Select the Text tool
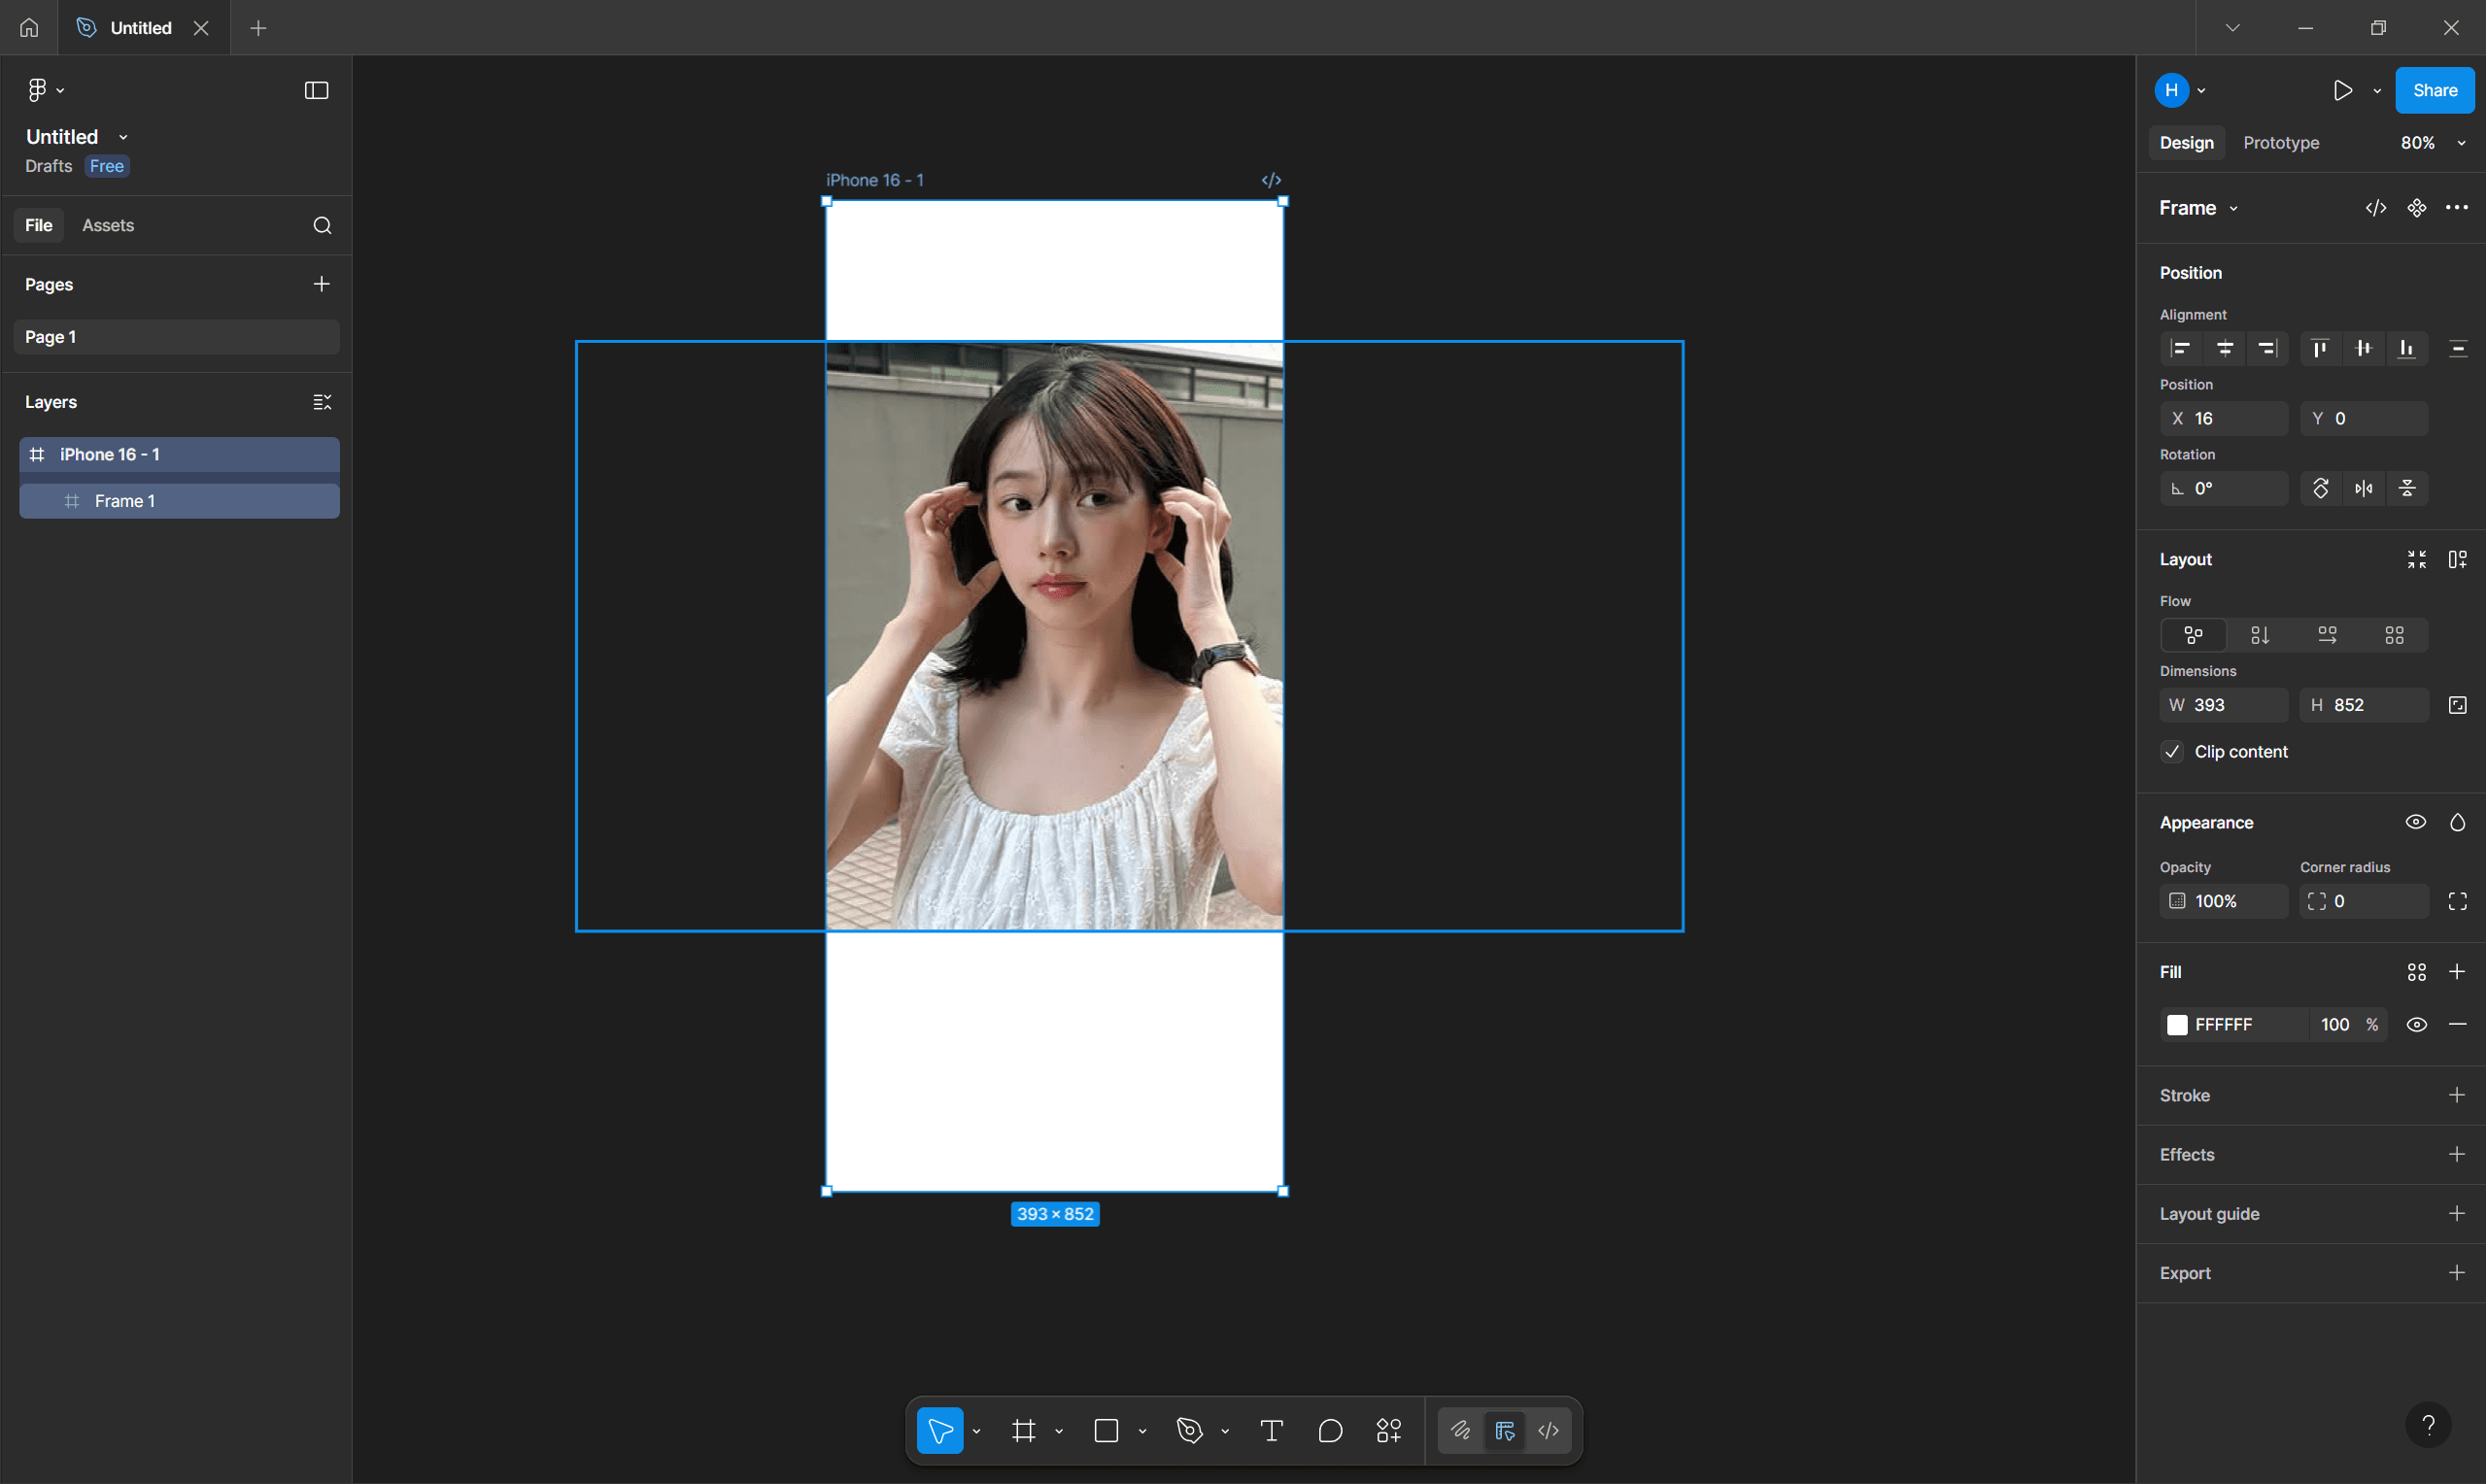 (1271, 1430)
